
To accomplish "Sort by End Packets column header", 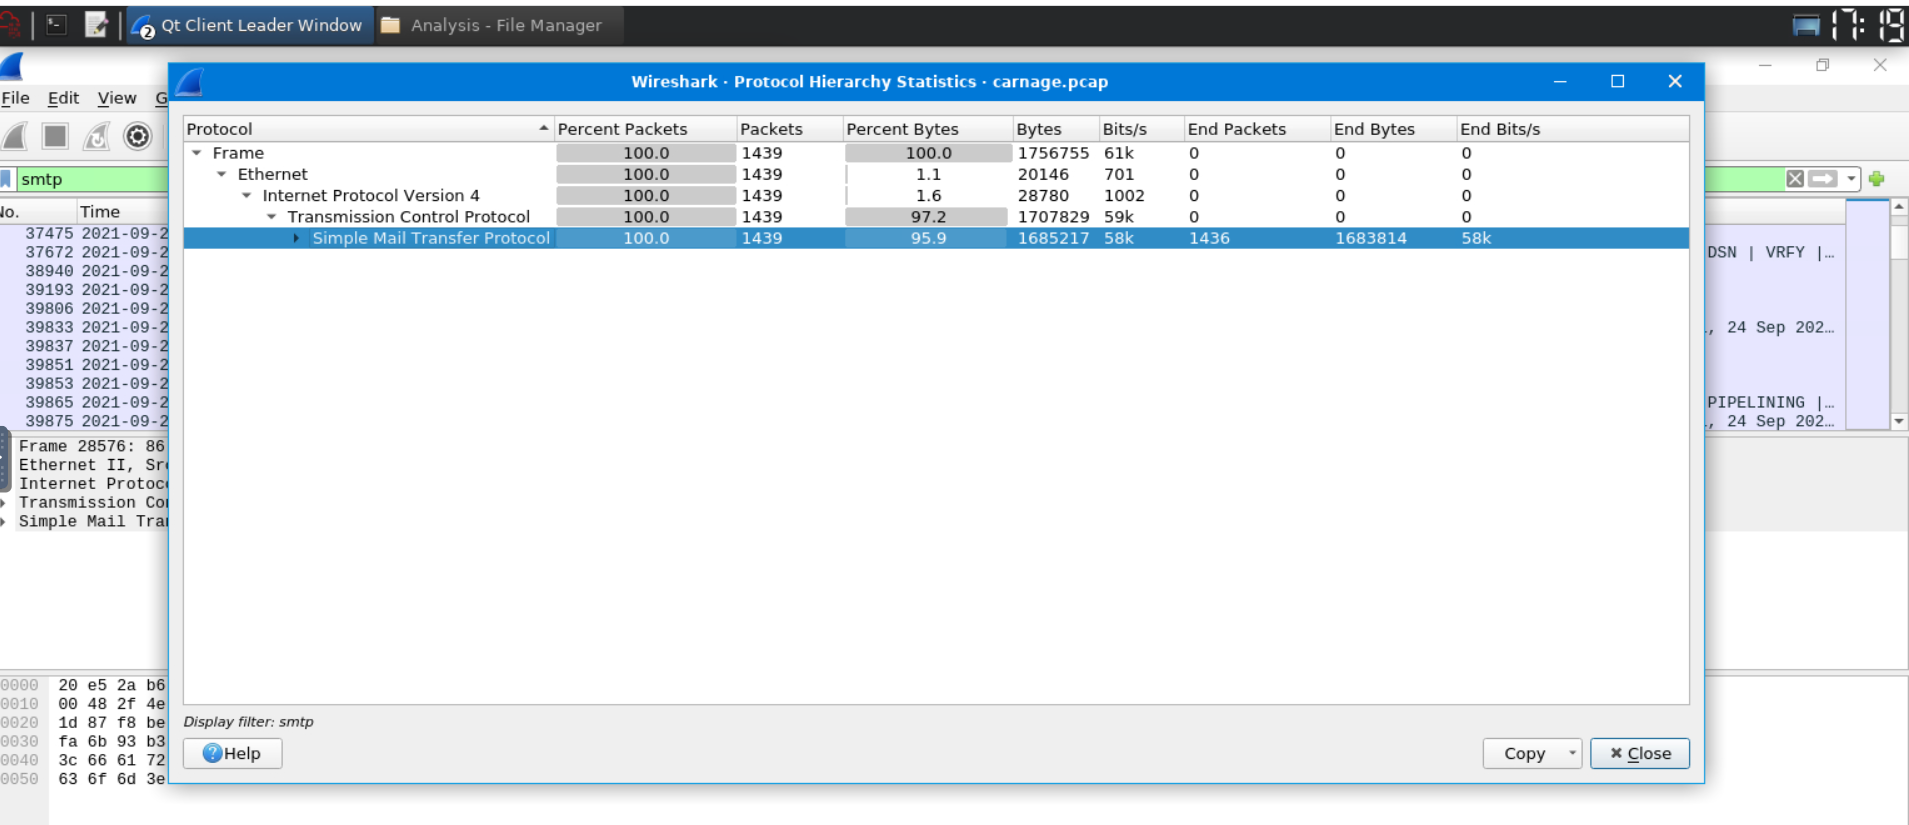I will coord(1257,129).
